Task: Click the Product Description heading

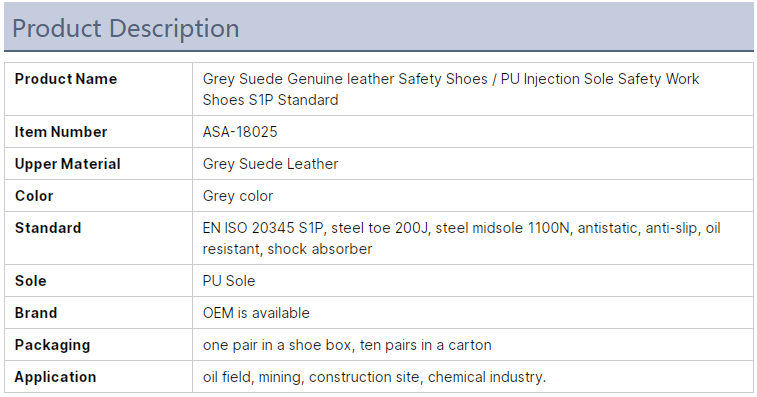Action: pyautogui.click(x=126, y=28)
